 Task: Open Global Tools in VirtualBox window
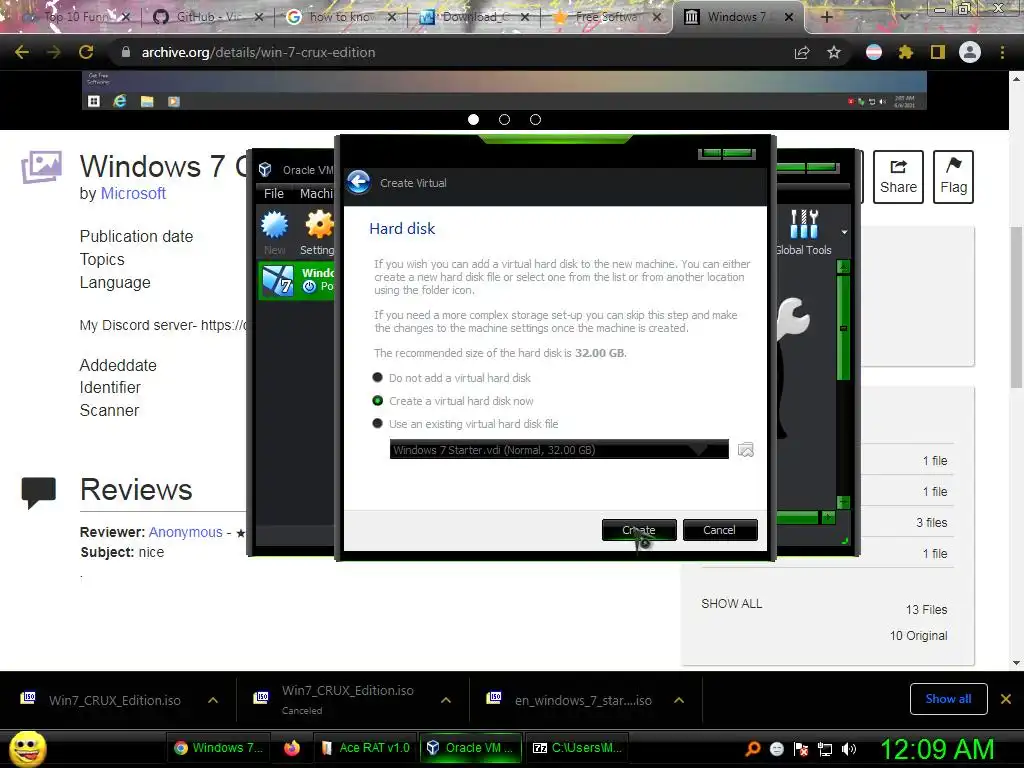[804, 232]
